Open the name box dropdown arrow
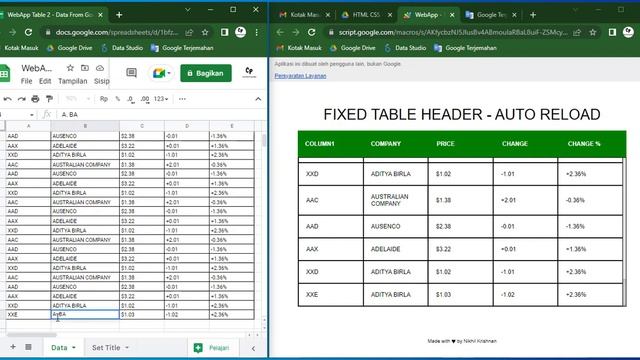This screenshot has height=360, width=640. pyautogui.click(x=31, y=115)
